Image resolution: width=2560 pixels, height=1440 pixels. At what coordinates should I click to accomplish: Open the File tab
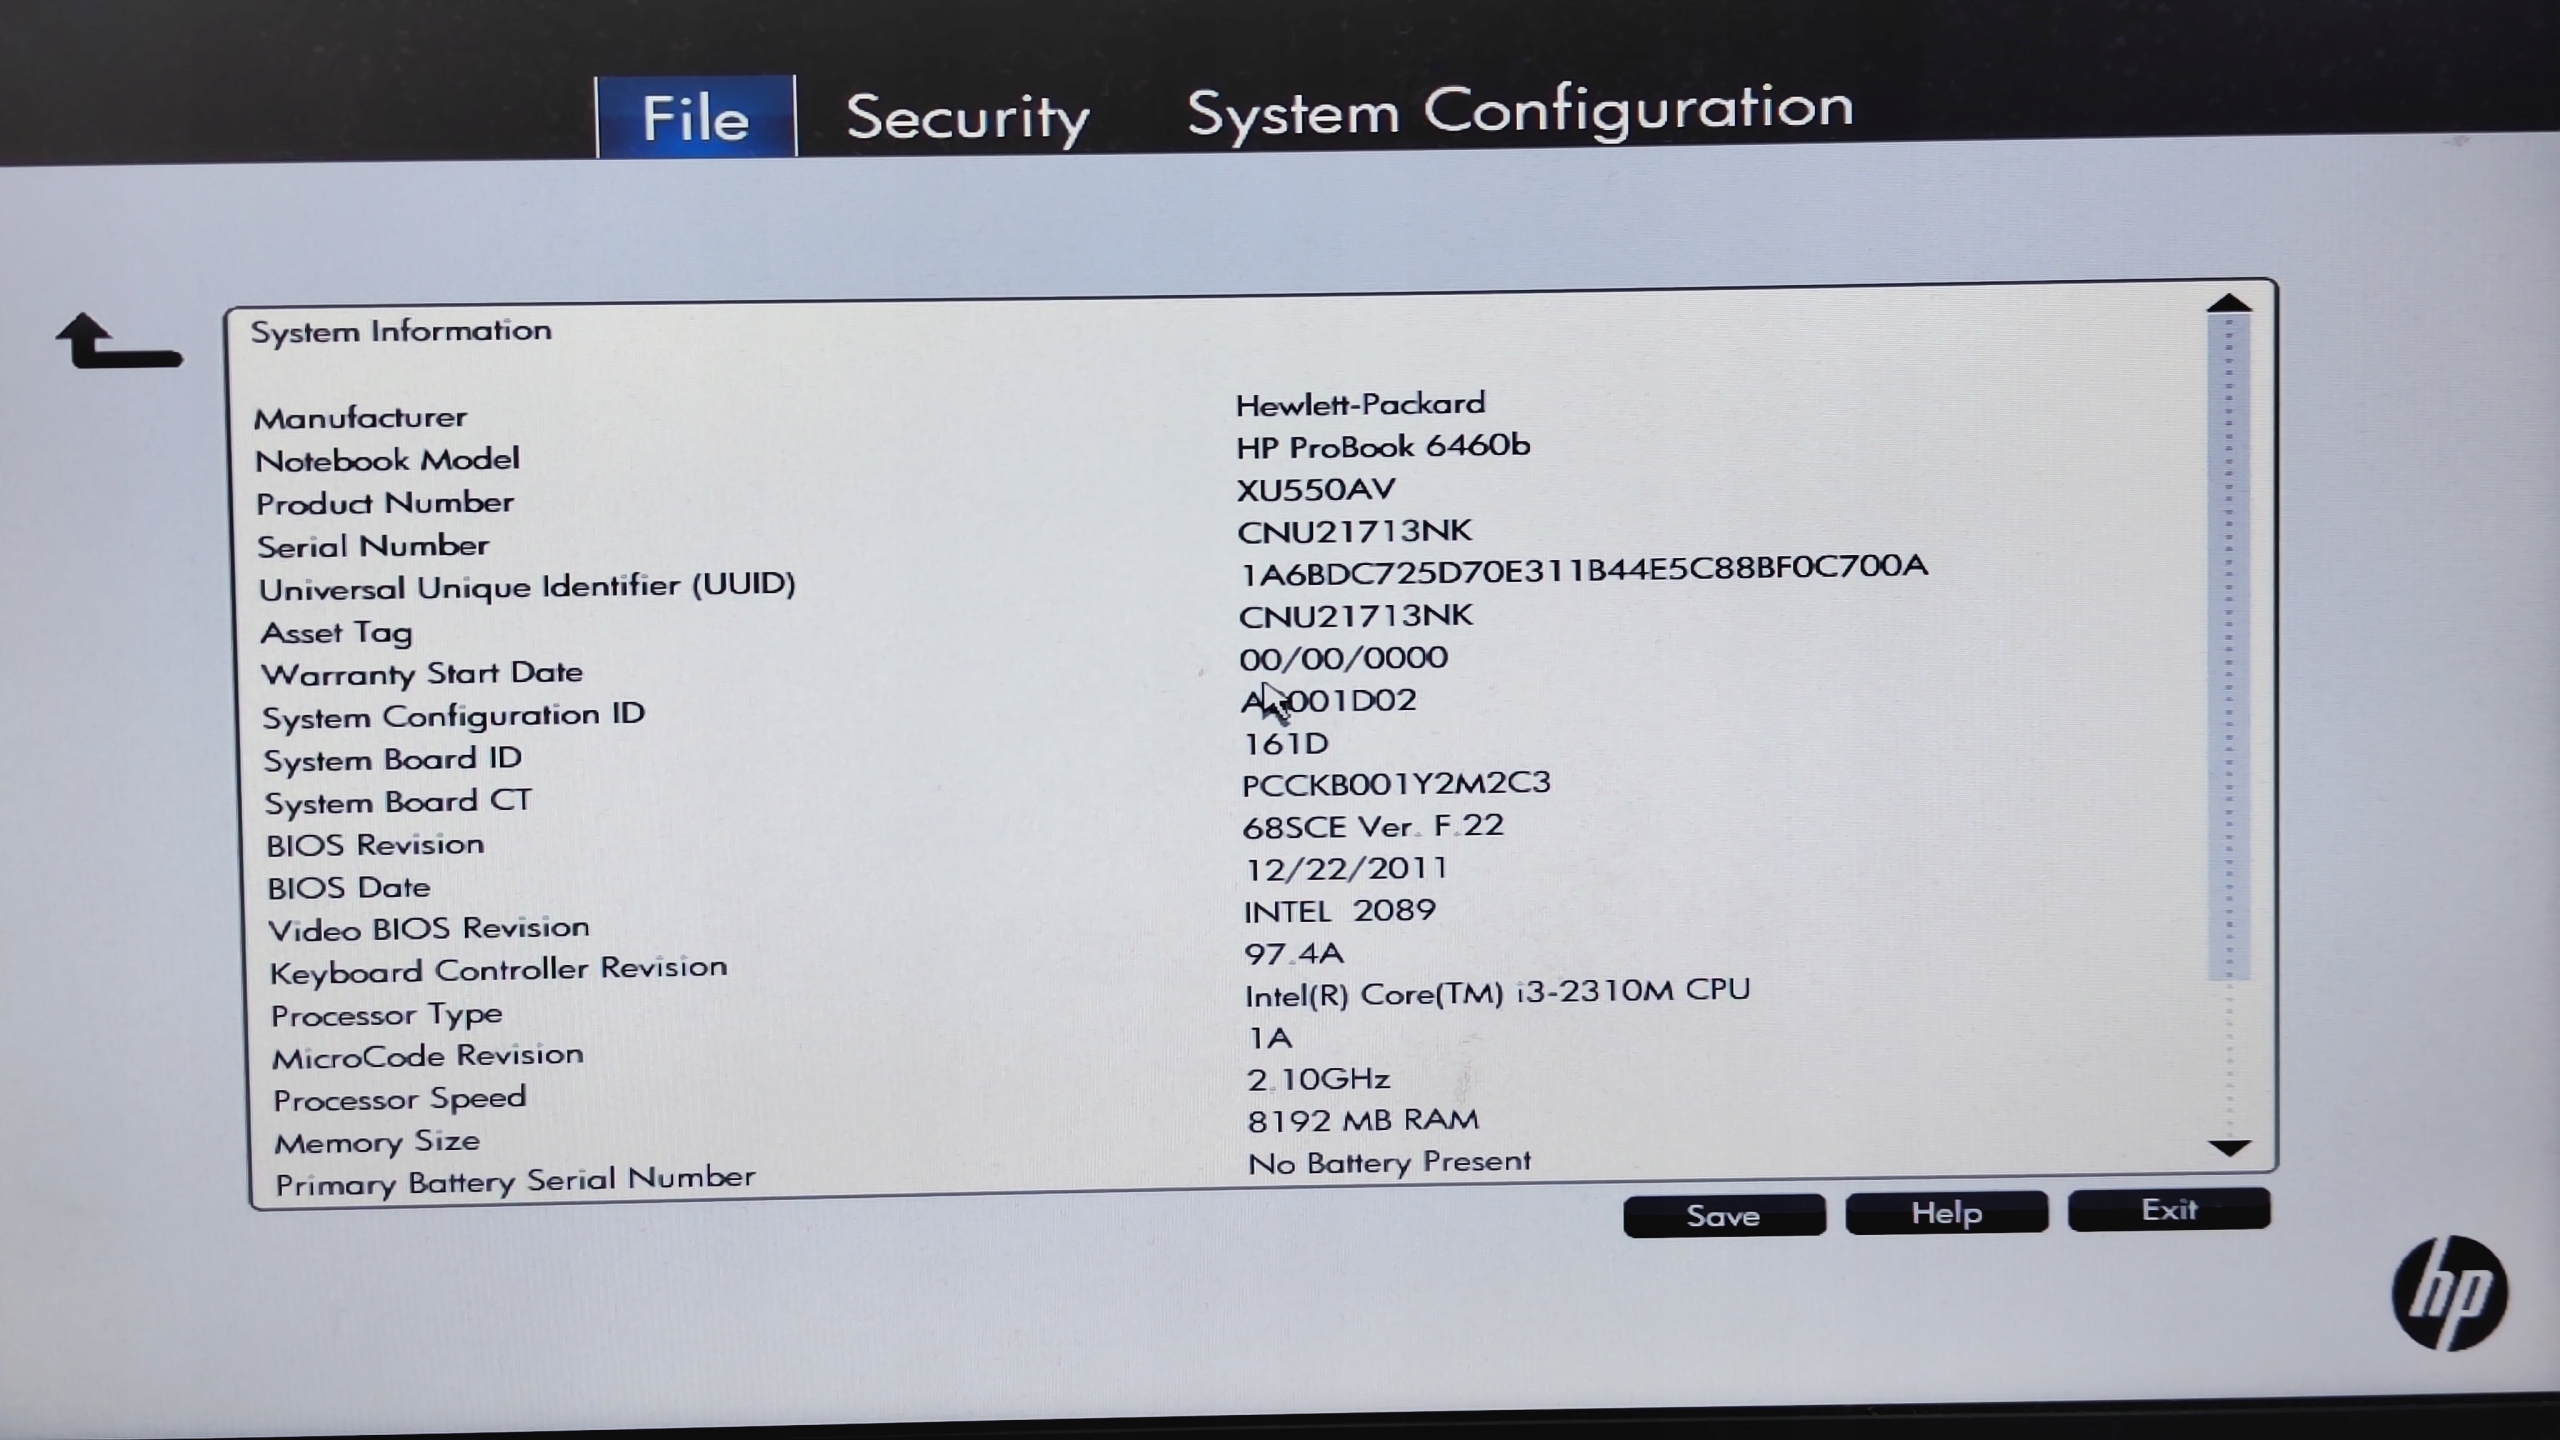click(x=696, y=117)
